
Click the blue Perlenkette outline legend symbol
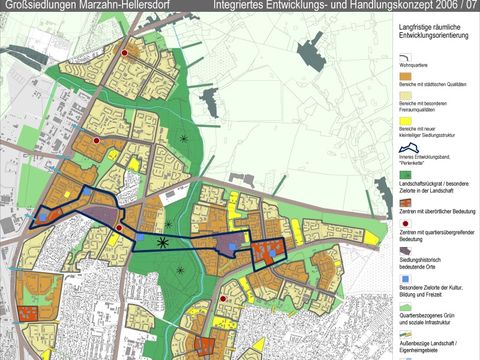point(409,148)
